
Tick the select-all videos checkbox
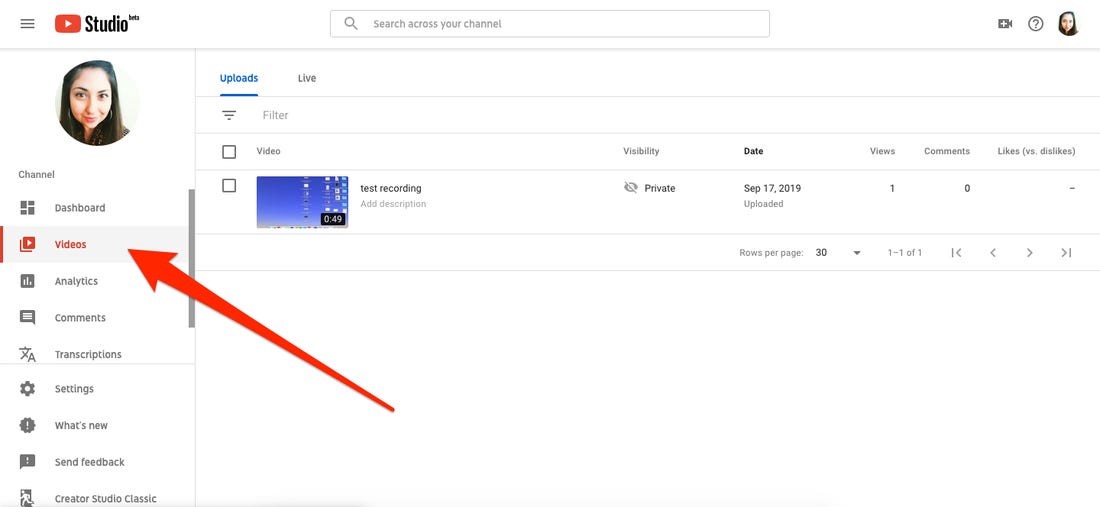point(229,151)
